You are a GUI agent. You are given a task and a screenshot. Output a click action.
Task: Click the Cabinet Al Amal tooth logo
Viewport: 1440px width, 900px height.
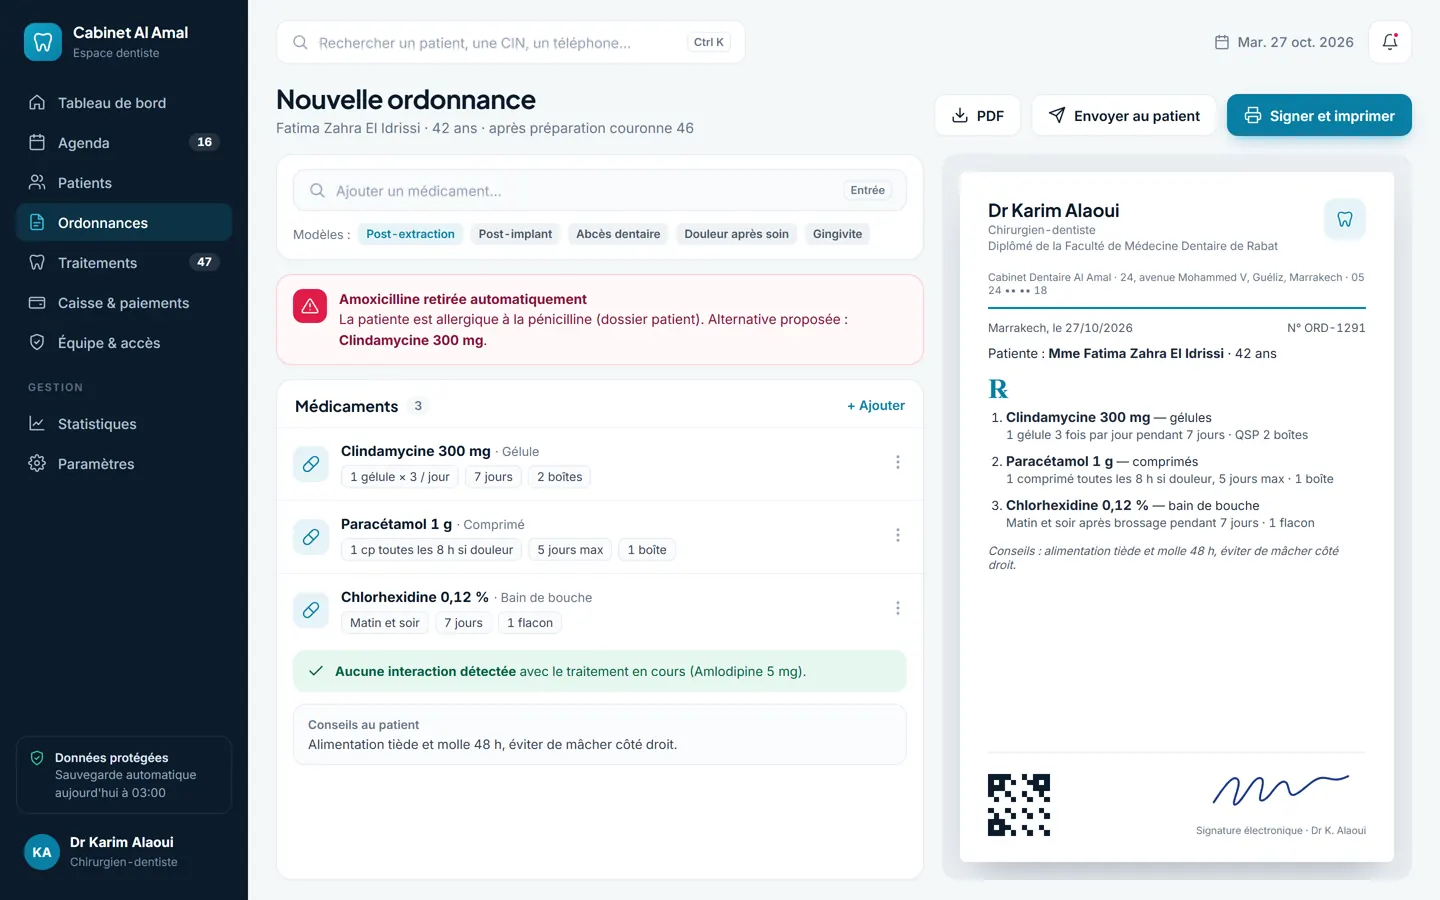coord(43,42)
